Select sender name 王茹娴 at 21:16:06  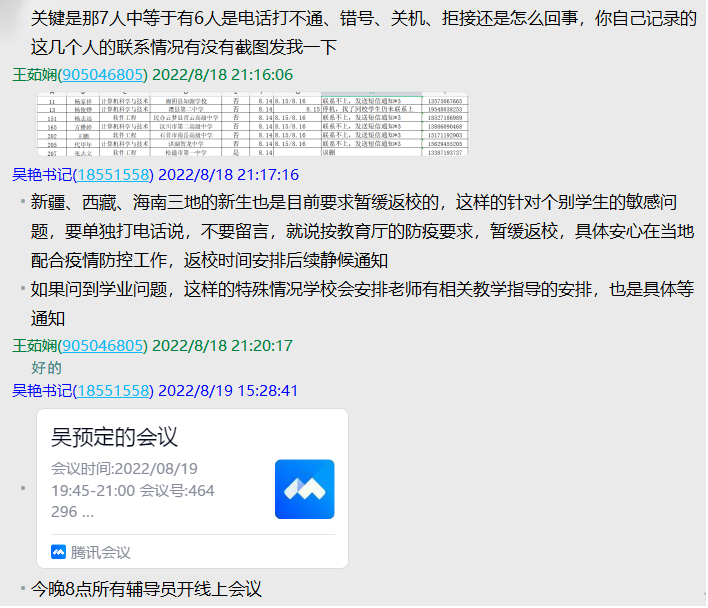coord(35,75)
